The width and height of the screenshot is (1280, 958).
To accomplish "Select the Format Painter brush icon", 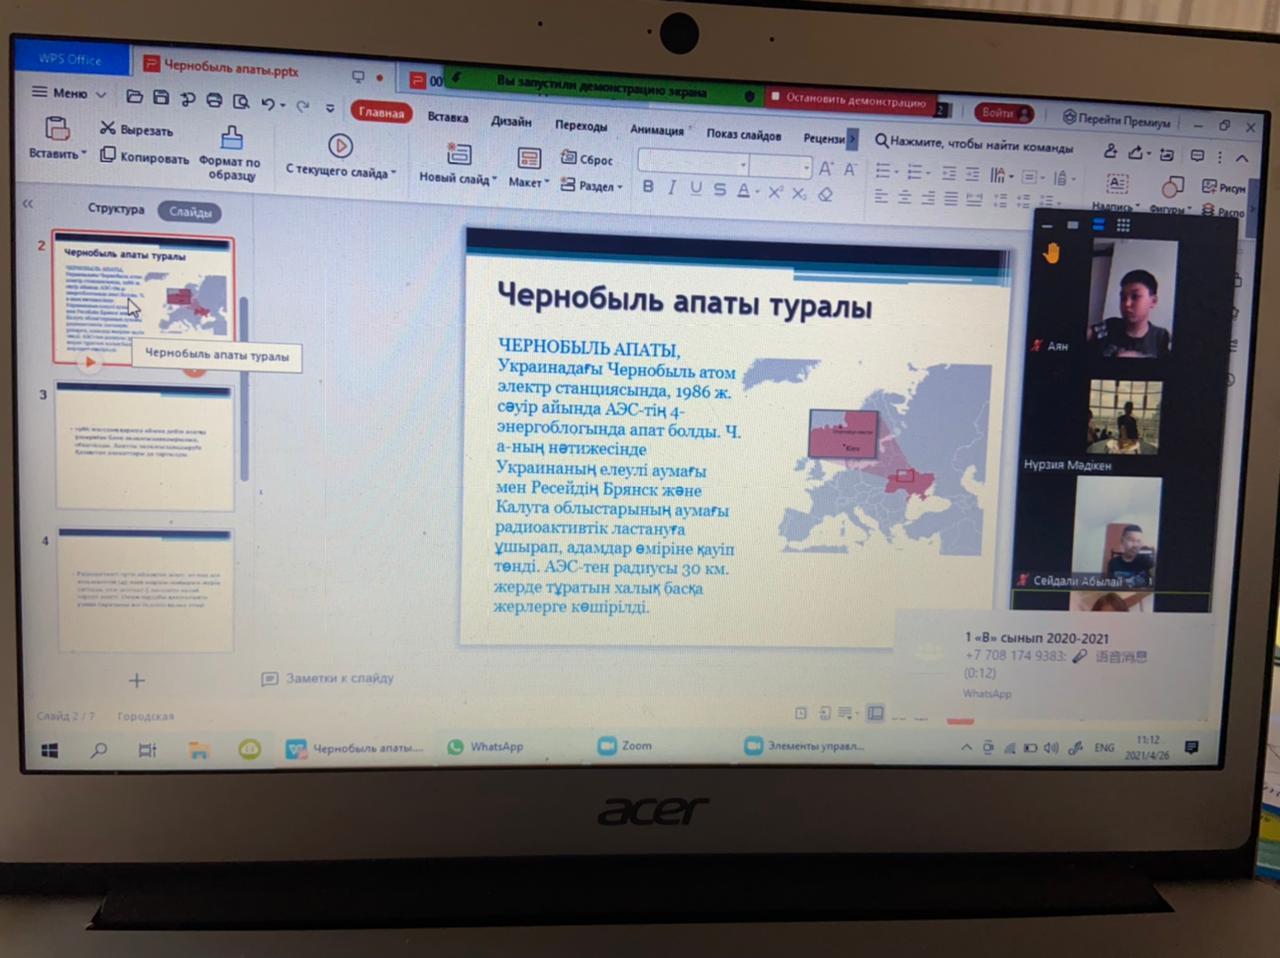I will (231, 138).
